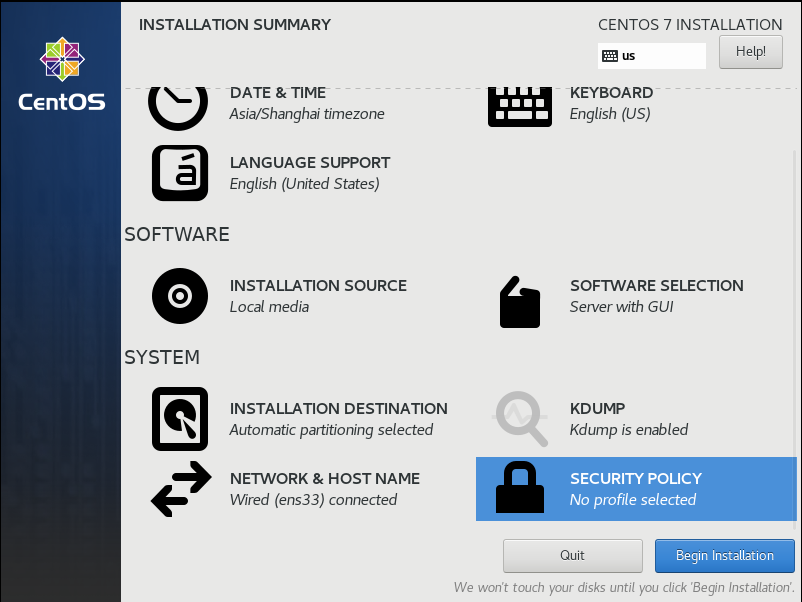The width and height of the screenshot is (802, 602).
Task: Click Begin Installation
Action: point(724,555)
